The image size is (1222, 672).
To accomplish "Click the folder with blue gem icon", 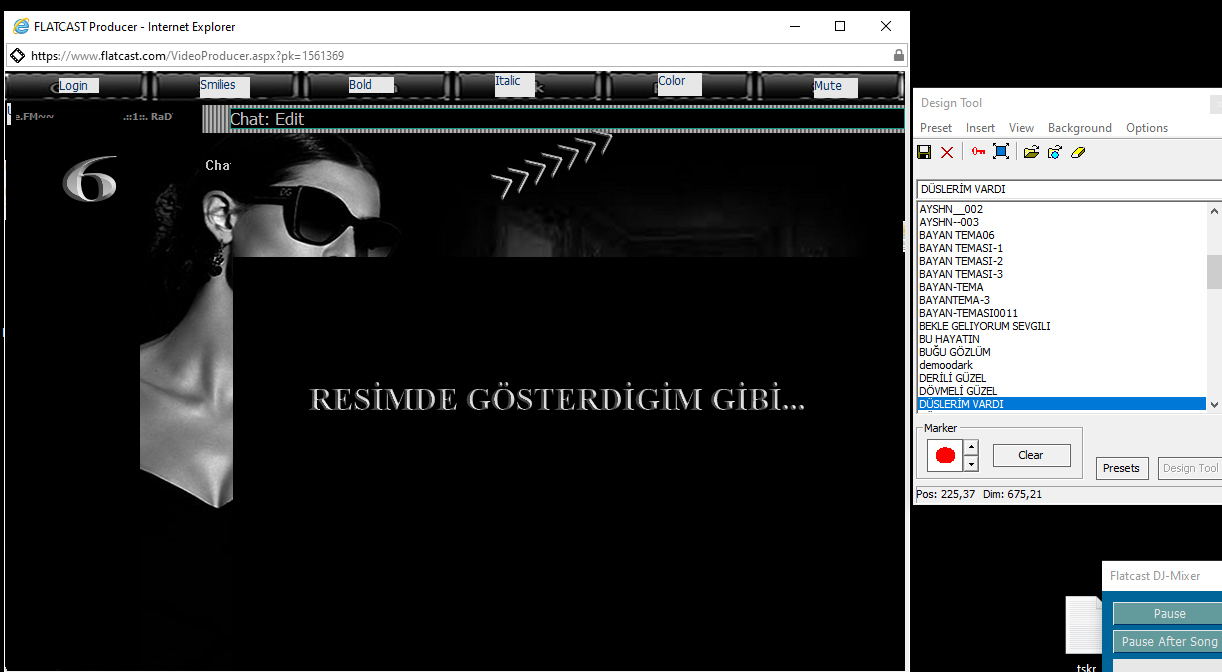I will [1054, 152].
